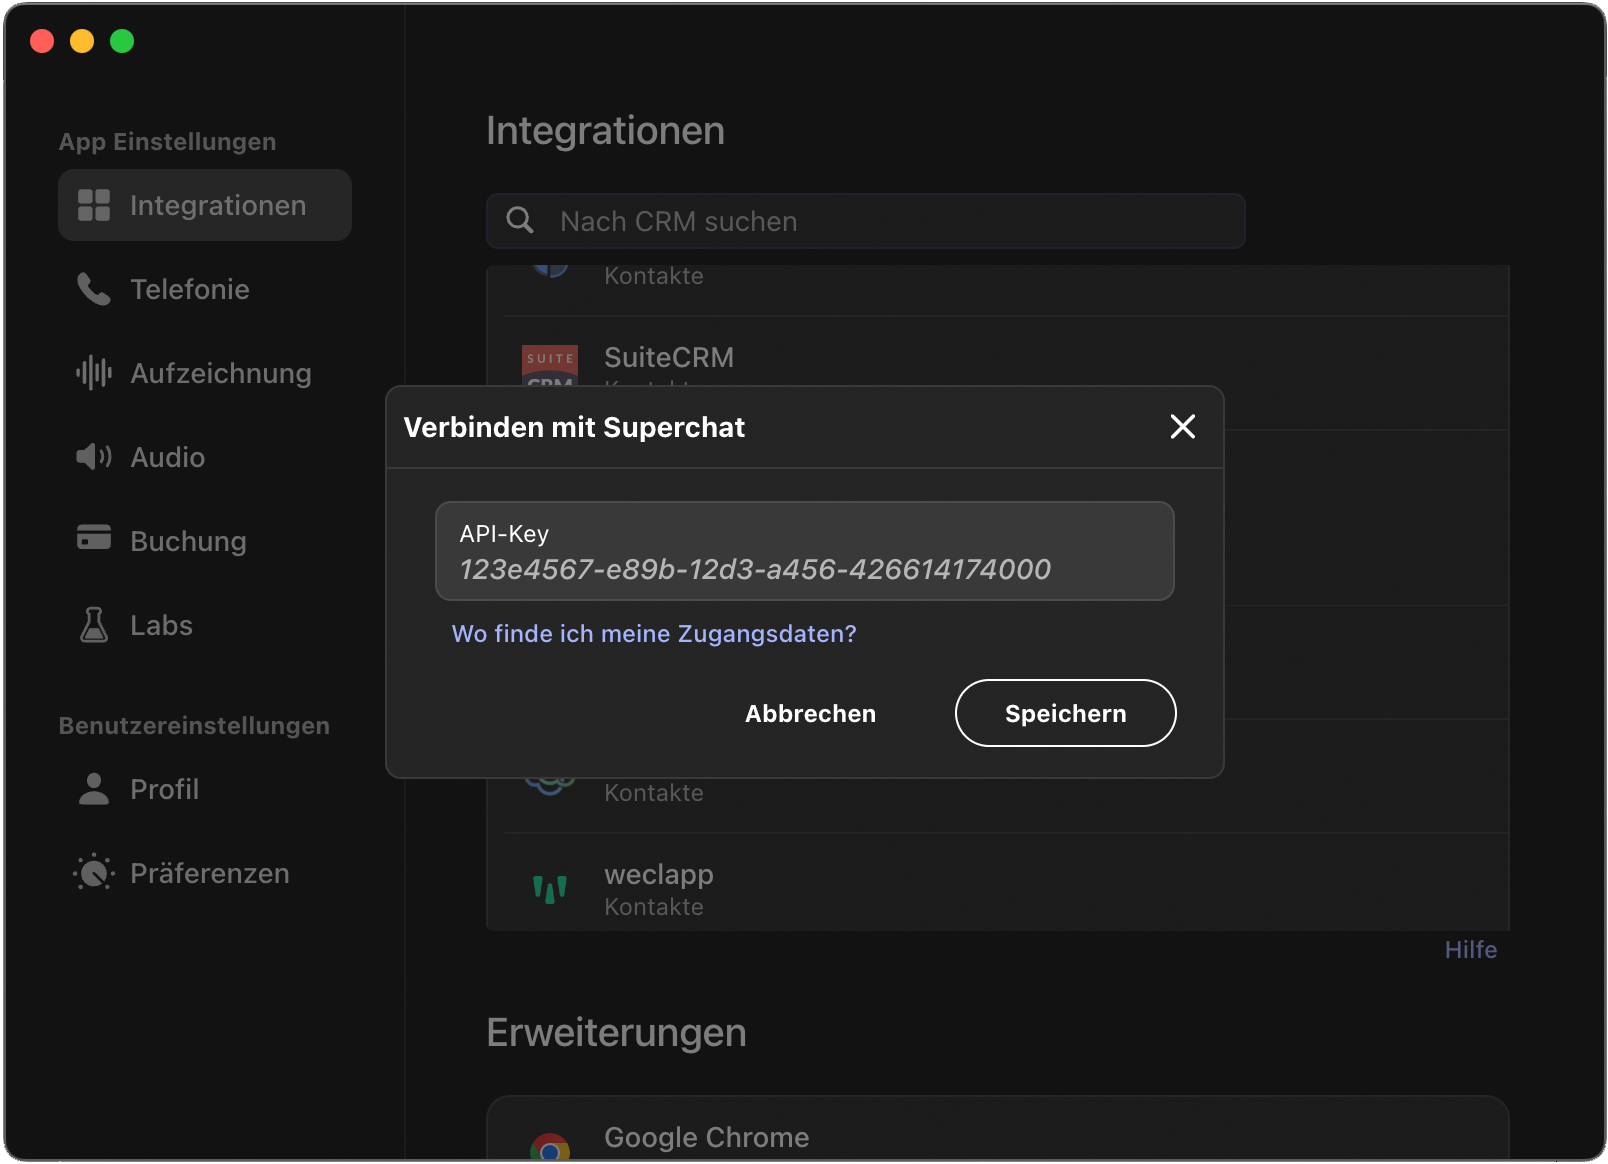Open the Hilfe link
The height and width of the screenshot is (1164, 1608).
1470,949
